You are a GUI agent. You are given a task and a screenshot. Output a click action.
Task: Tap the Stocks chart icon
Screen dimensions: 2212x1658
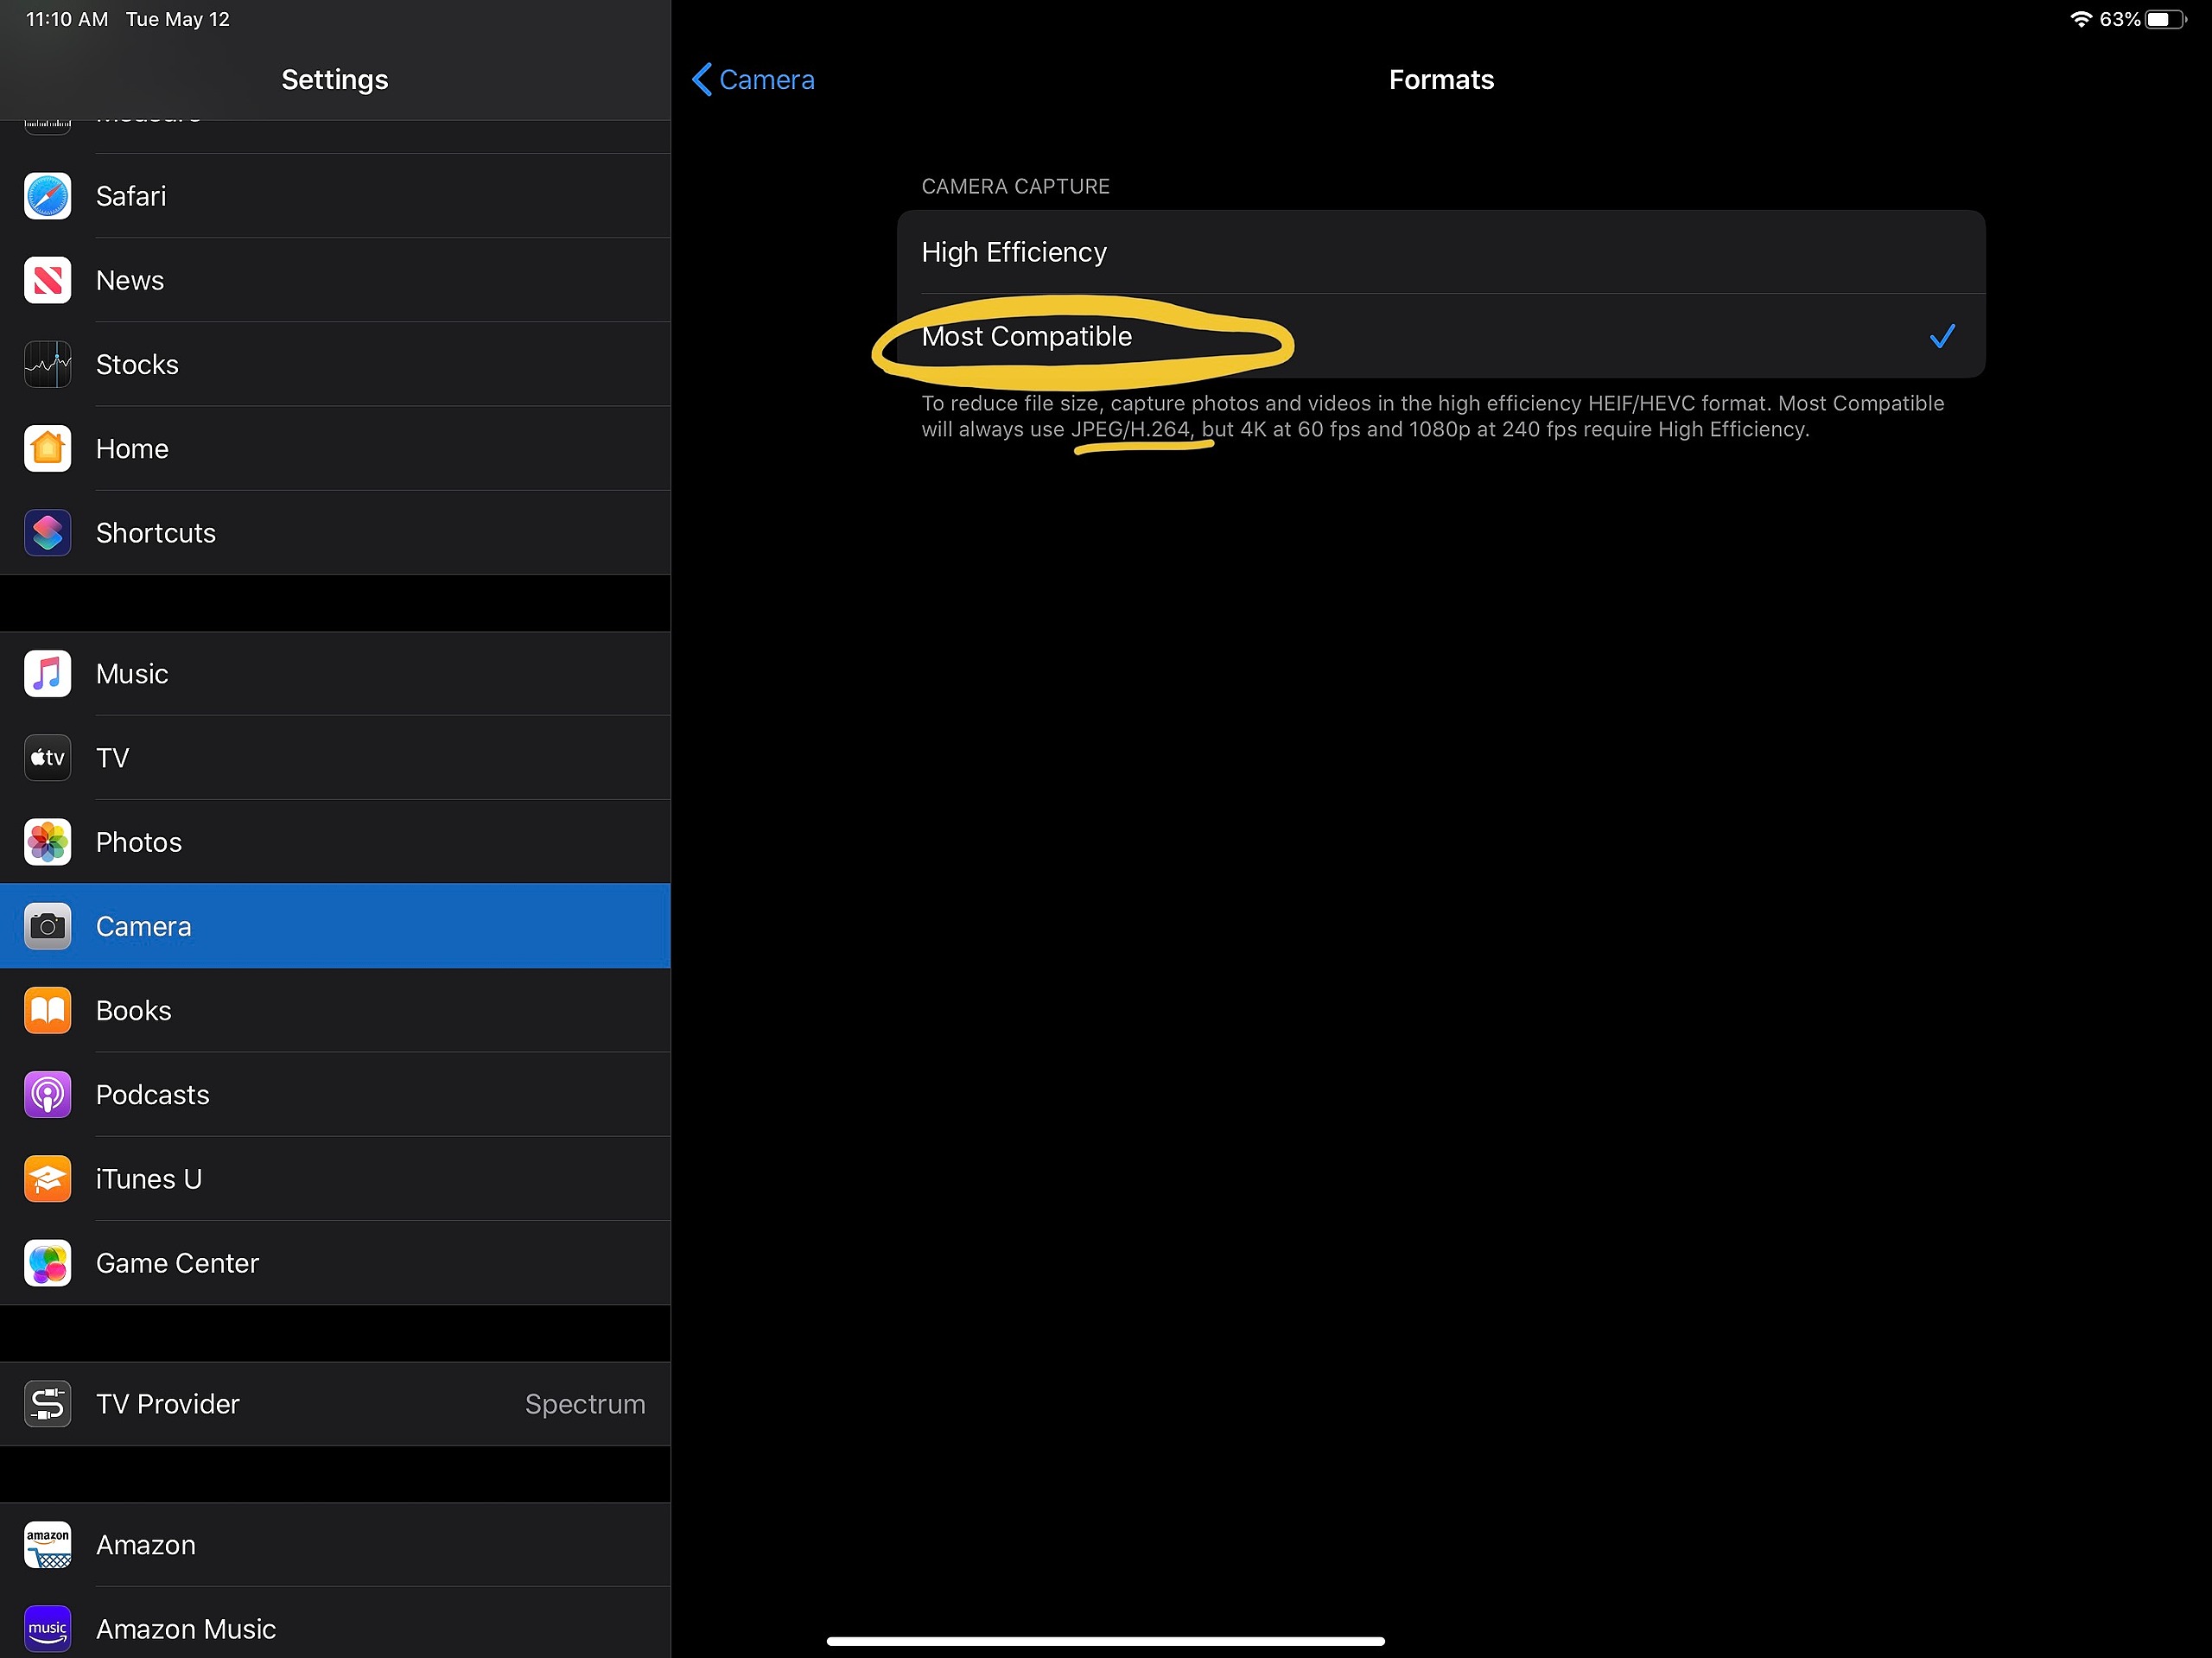[x=47, y=364]
